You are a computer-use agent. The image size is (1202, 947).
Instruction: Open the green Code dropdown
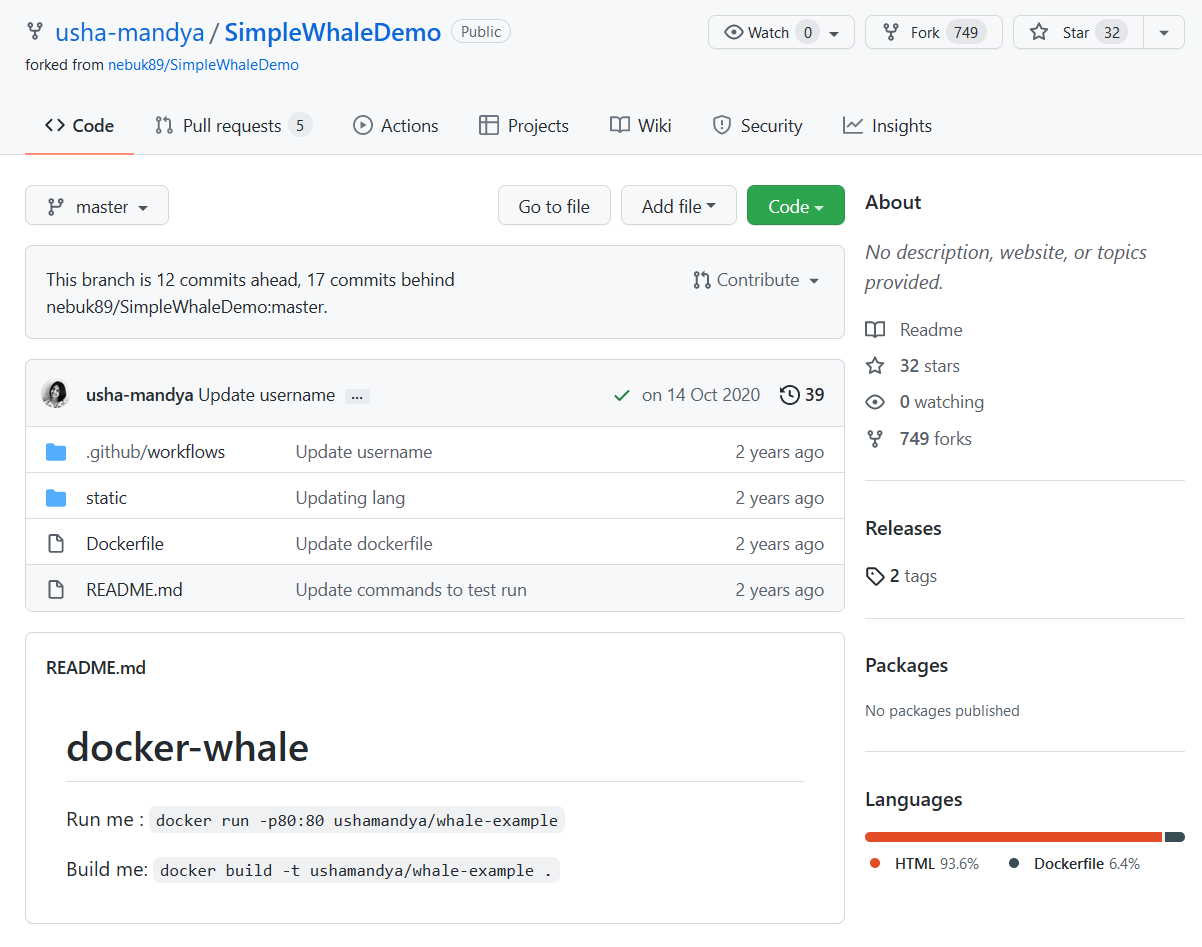[x=796, y=205]
